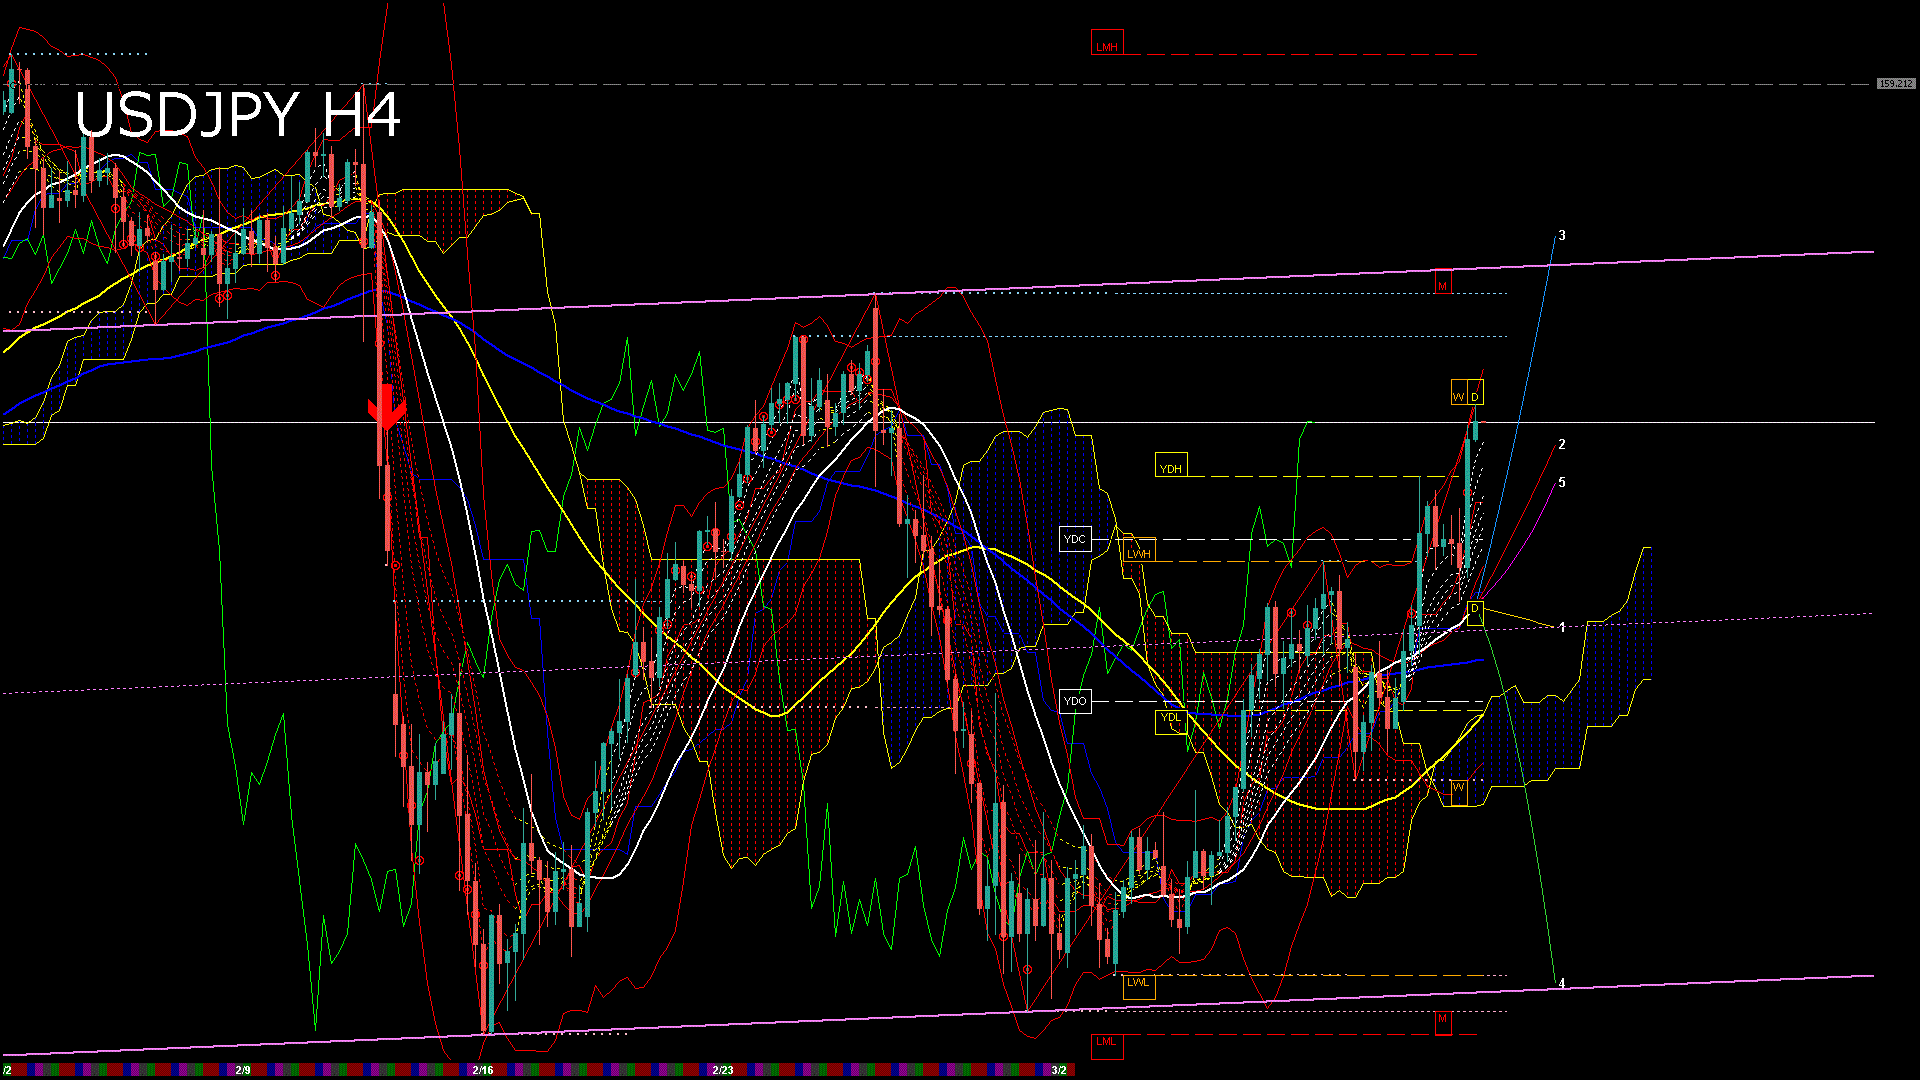This screenshot has height=1080, width=1920.
Task: Toggle the W weekly pivot marker box
Action: point(1459,393)
